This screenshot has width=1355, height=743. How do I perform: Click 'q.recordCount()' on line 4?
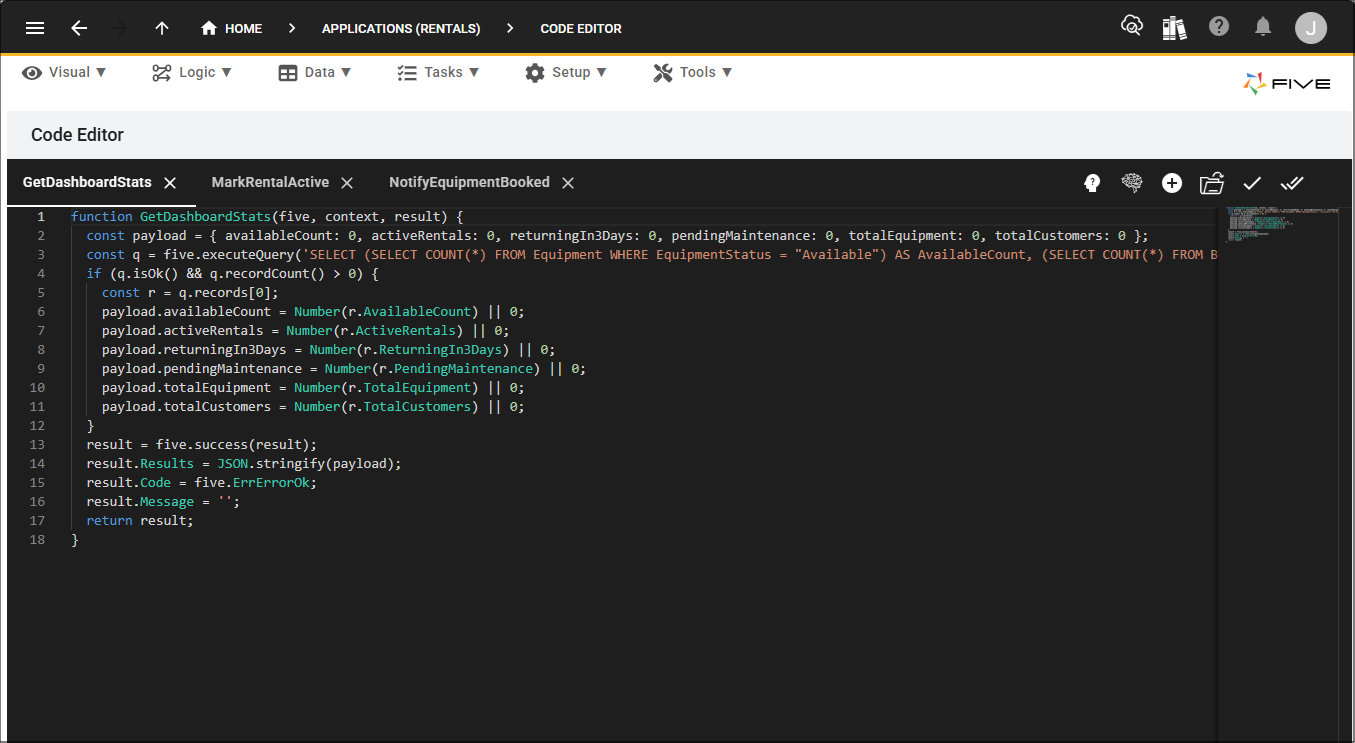tap(267, 273)
